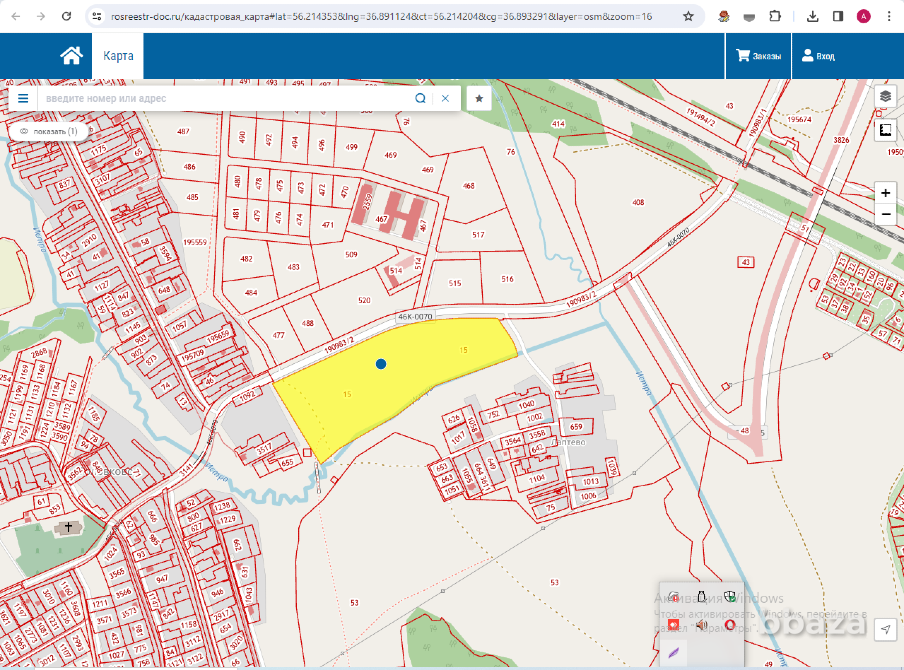Click the blue marker on yellow parcel
Viewport: 904px width, 670px height.
point(381,364)
